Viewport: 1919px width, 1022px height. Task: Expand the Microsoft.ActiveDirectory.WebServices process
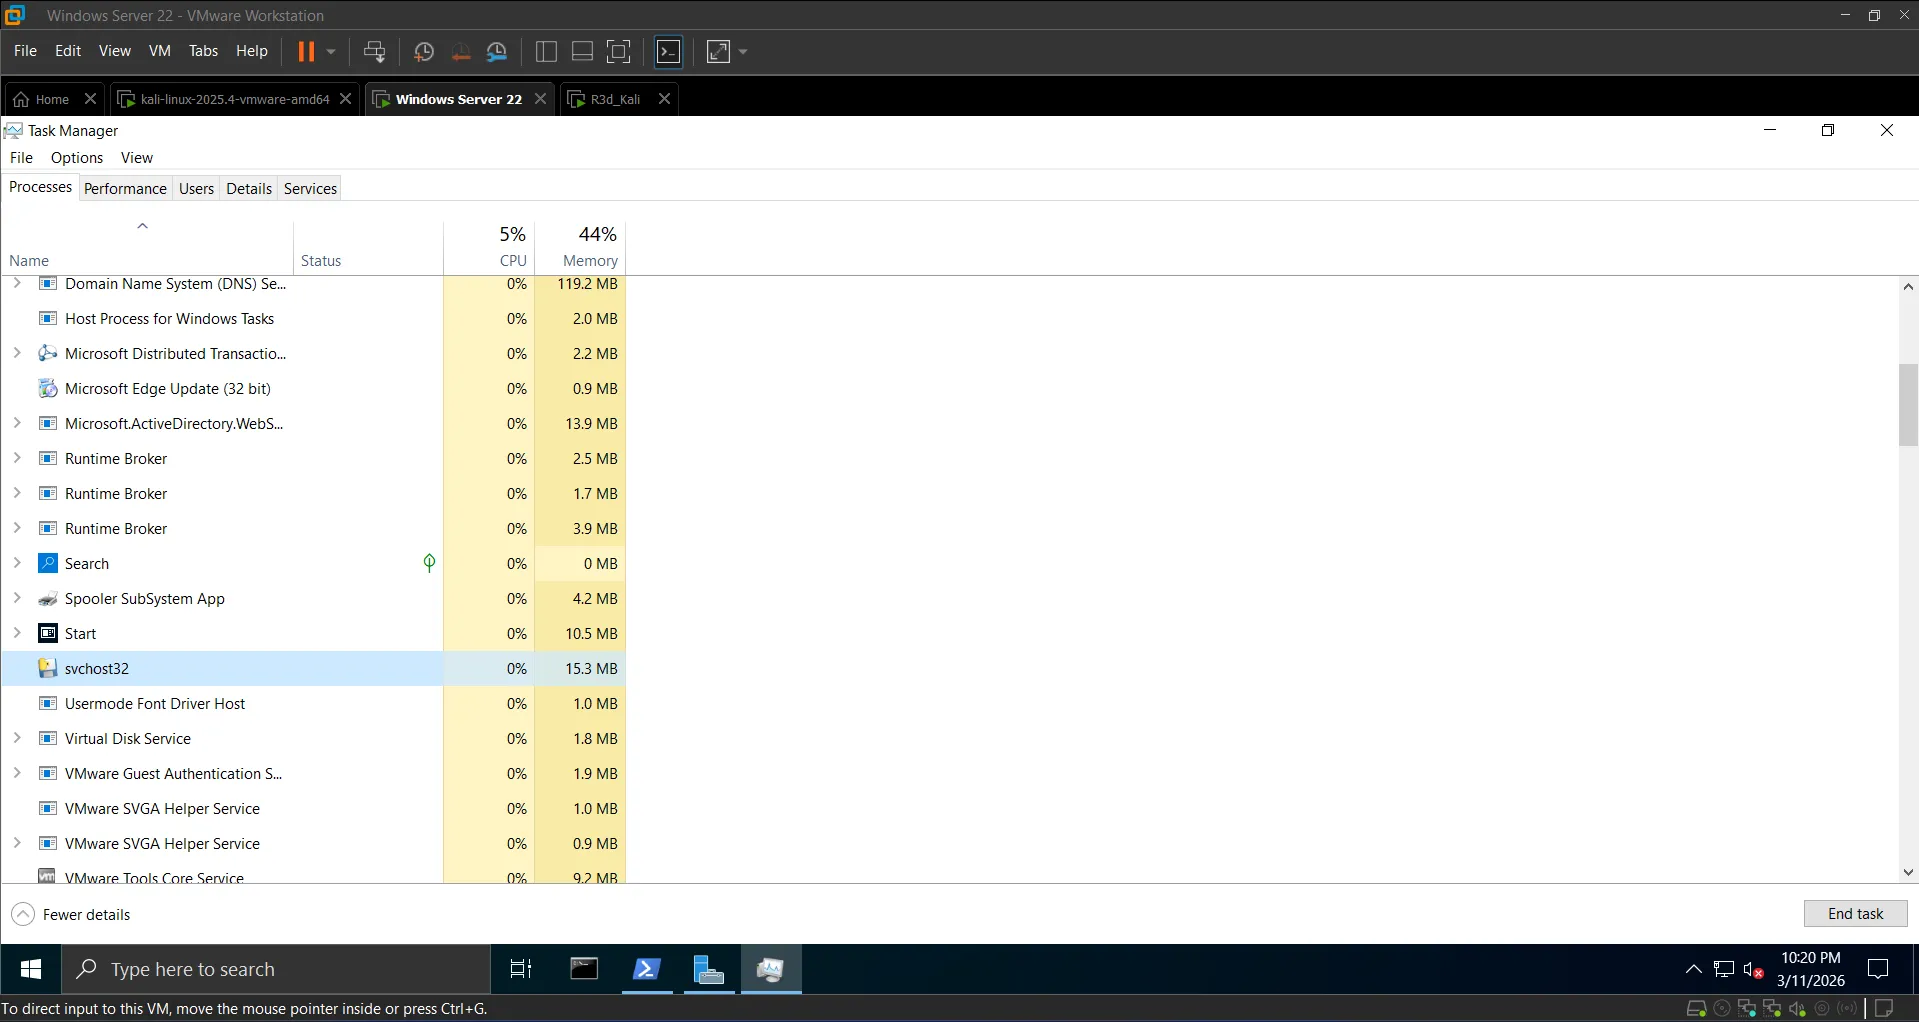(x=17, y=424)
